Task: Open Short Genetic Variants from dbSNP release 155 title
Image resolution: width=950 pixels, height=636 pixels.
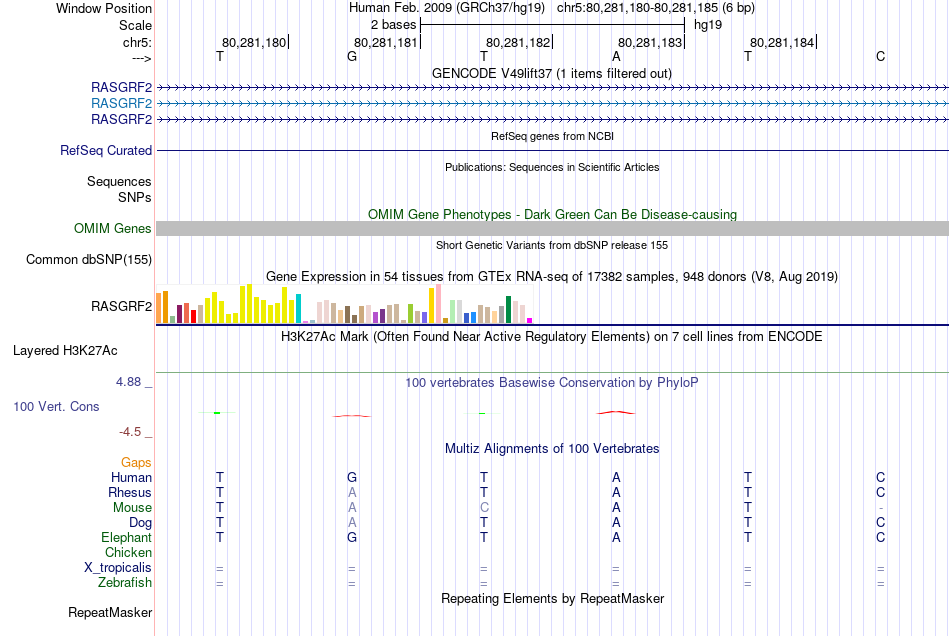Action: click(x=552, y=245)
